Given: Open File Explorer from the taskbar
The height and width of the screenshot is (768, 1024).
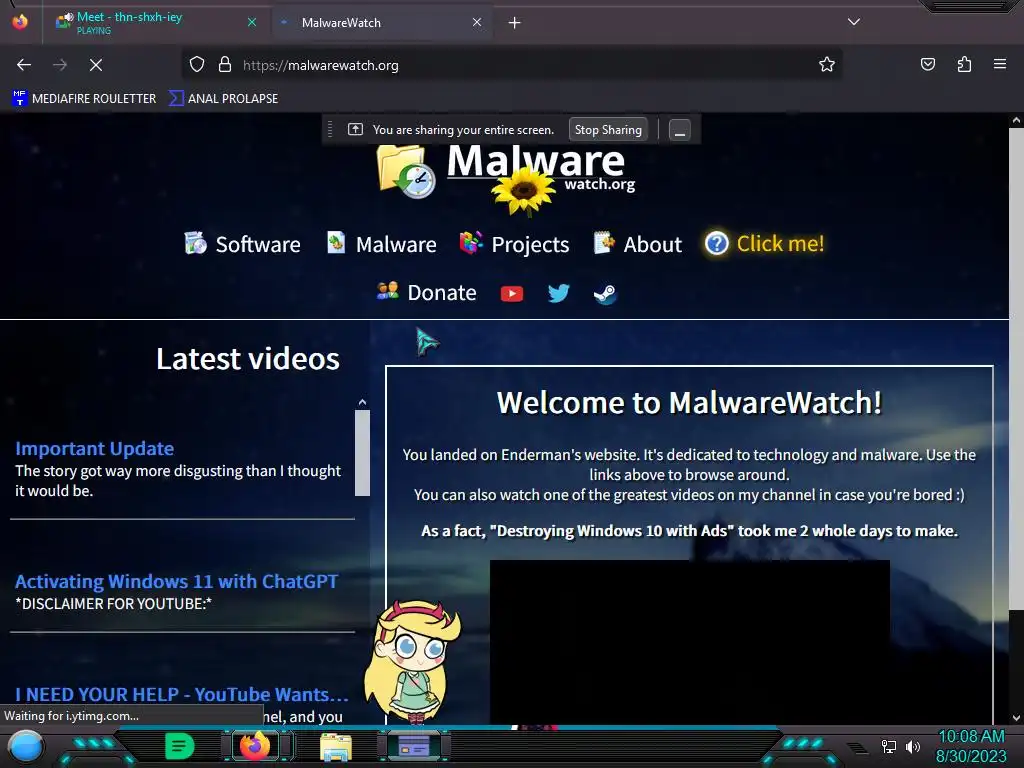Looking at the screenshot, I should tap(336, 746).
